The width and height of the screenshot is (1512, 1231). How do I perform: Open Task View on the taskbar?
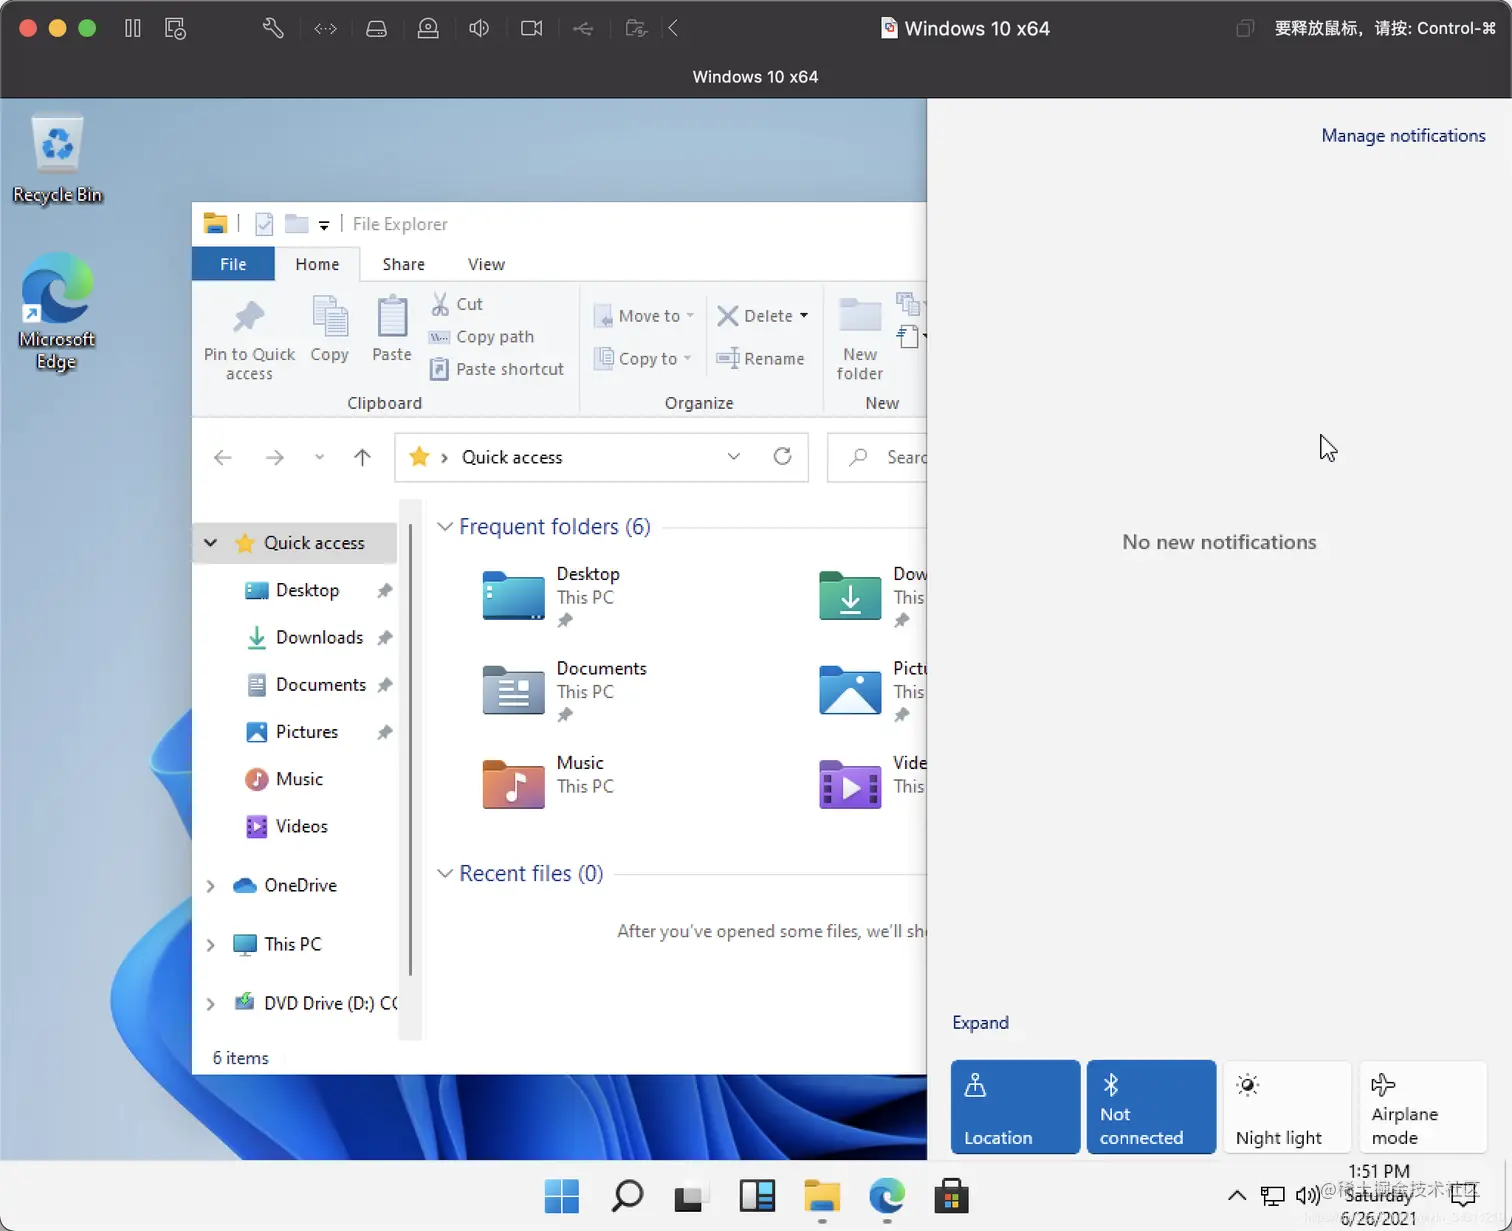point(690,1197)
